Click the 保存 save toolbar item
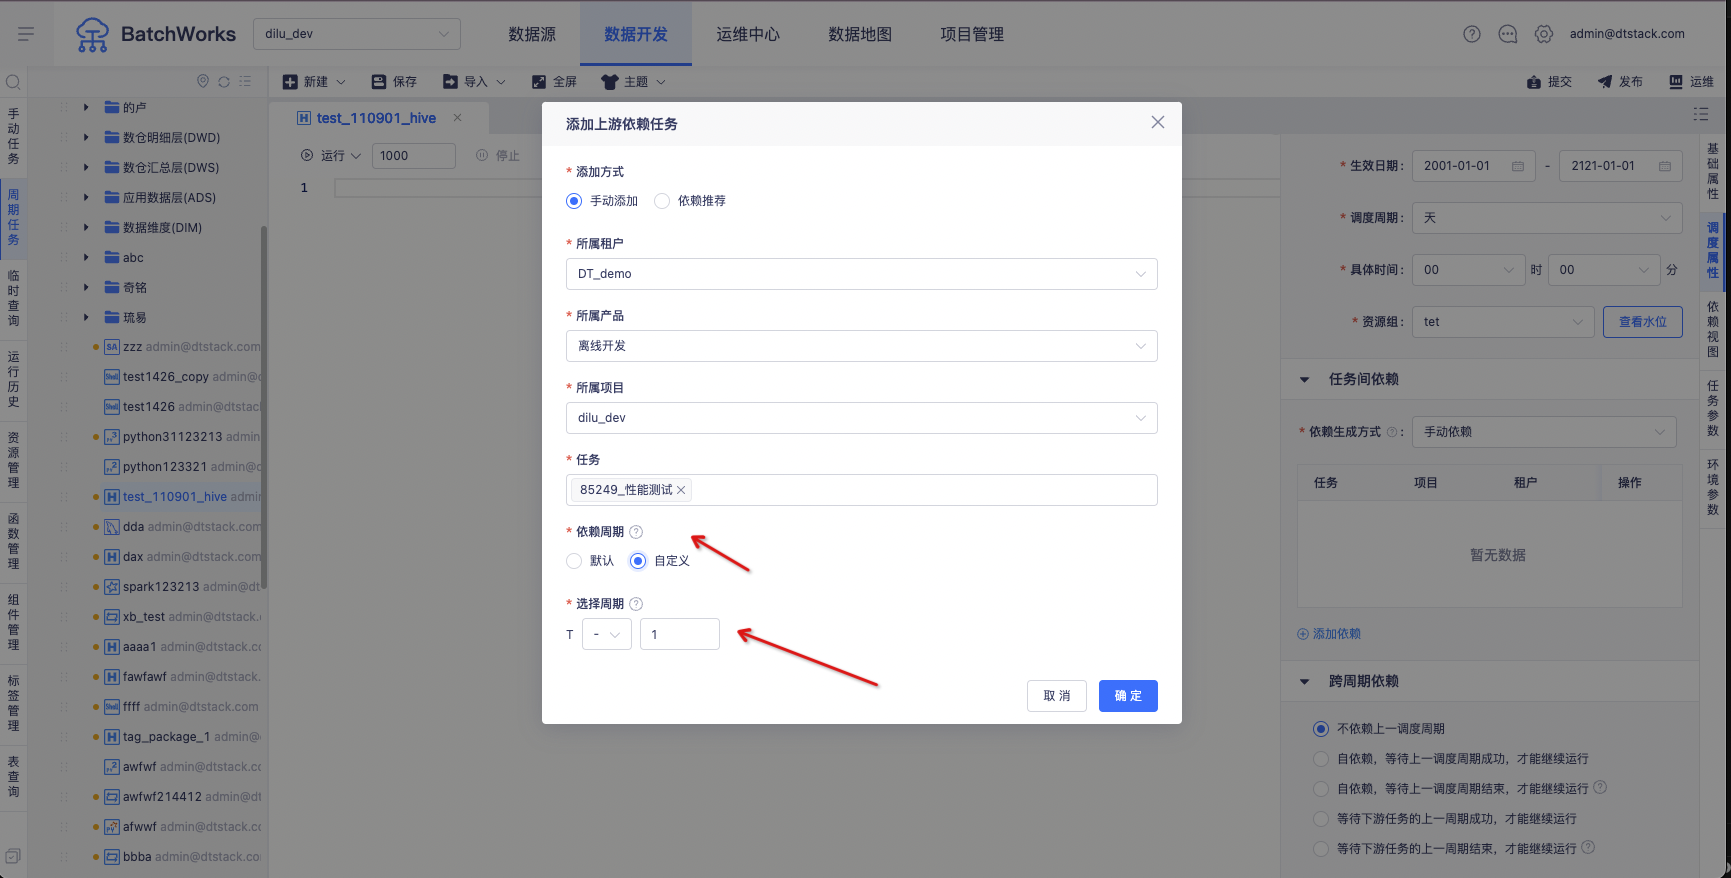The height and width of the screenshot is (878, 1731). click(x=394, y=82)
